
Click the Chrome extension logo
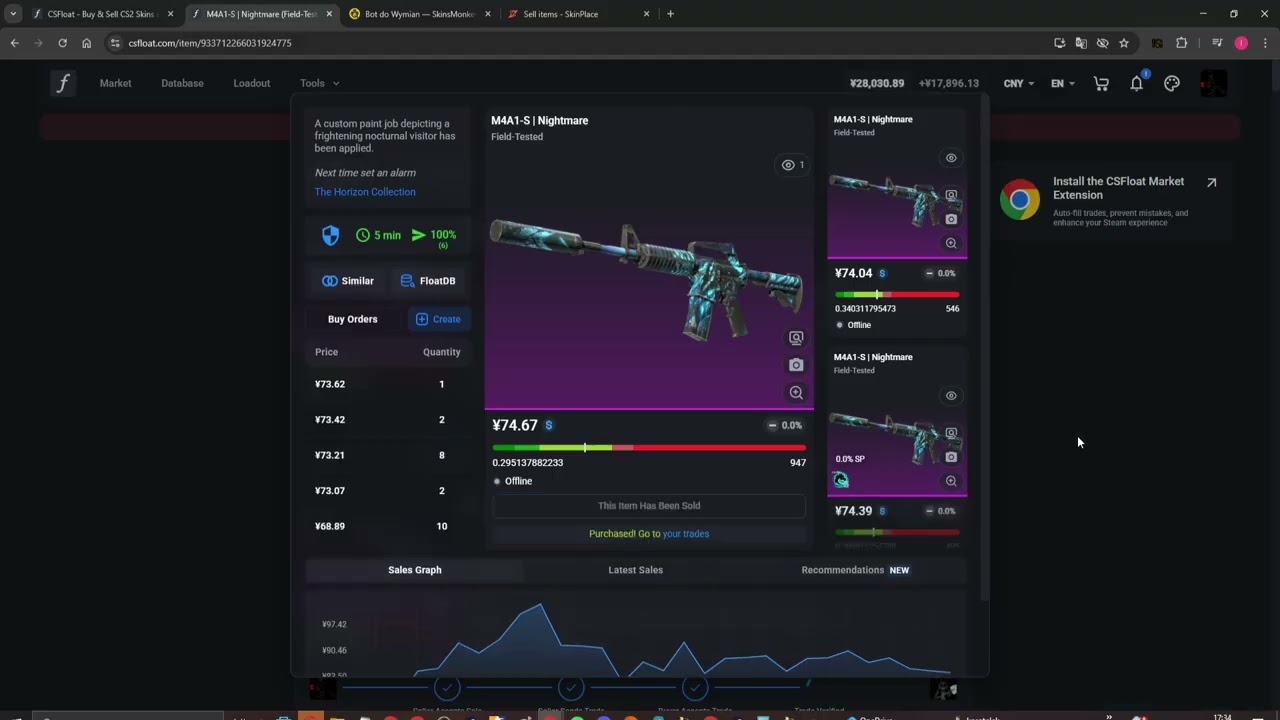coord(1020,200)
